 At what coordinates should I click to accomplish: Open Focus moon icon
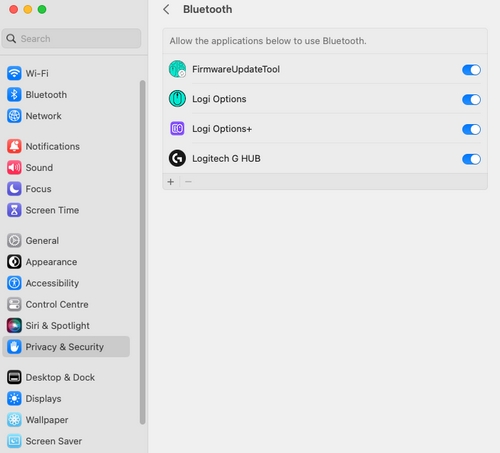(x=14, y=189)
